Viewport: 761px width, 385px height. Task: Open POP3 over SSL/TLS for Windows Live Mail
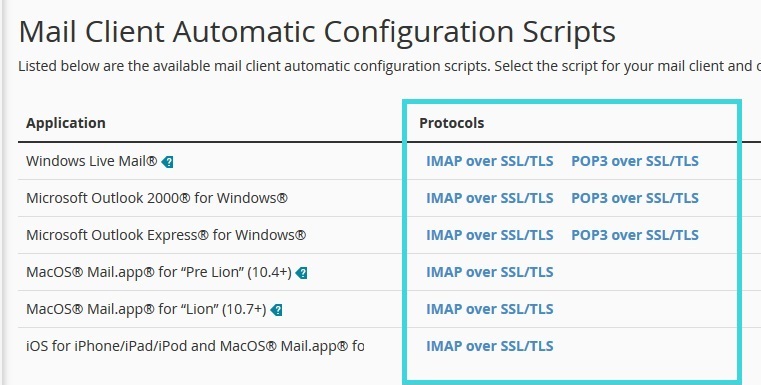(x=635, y=161)
